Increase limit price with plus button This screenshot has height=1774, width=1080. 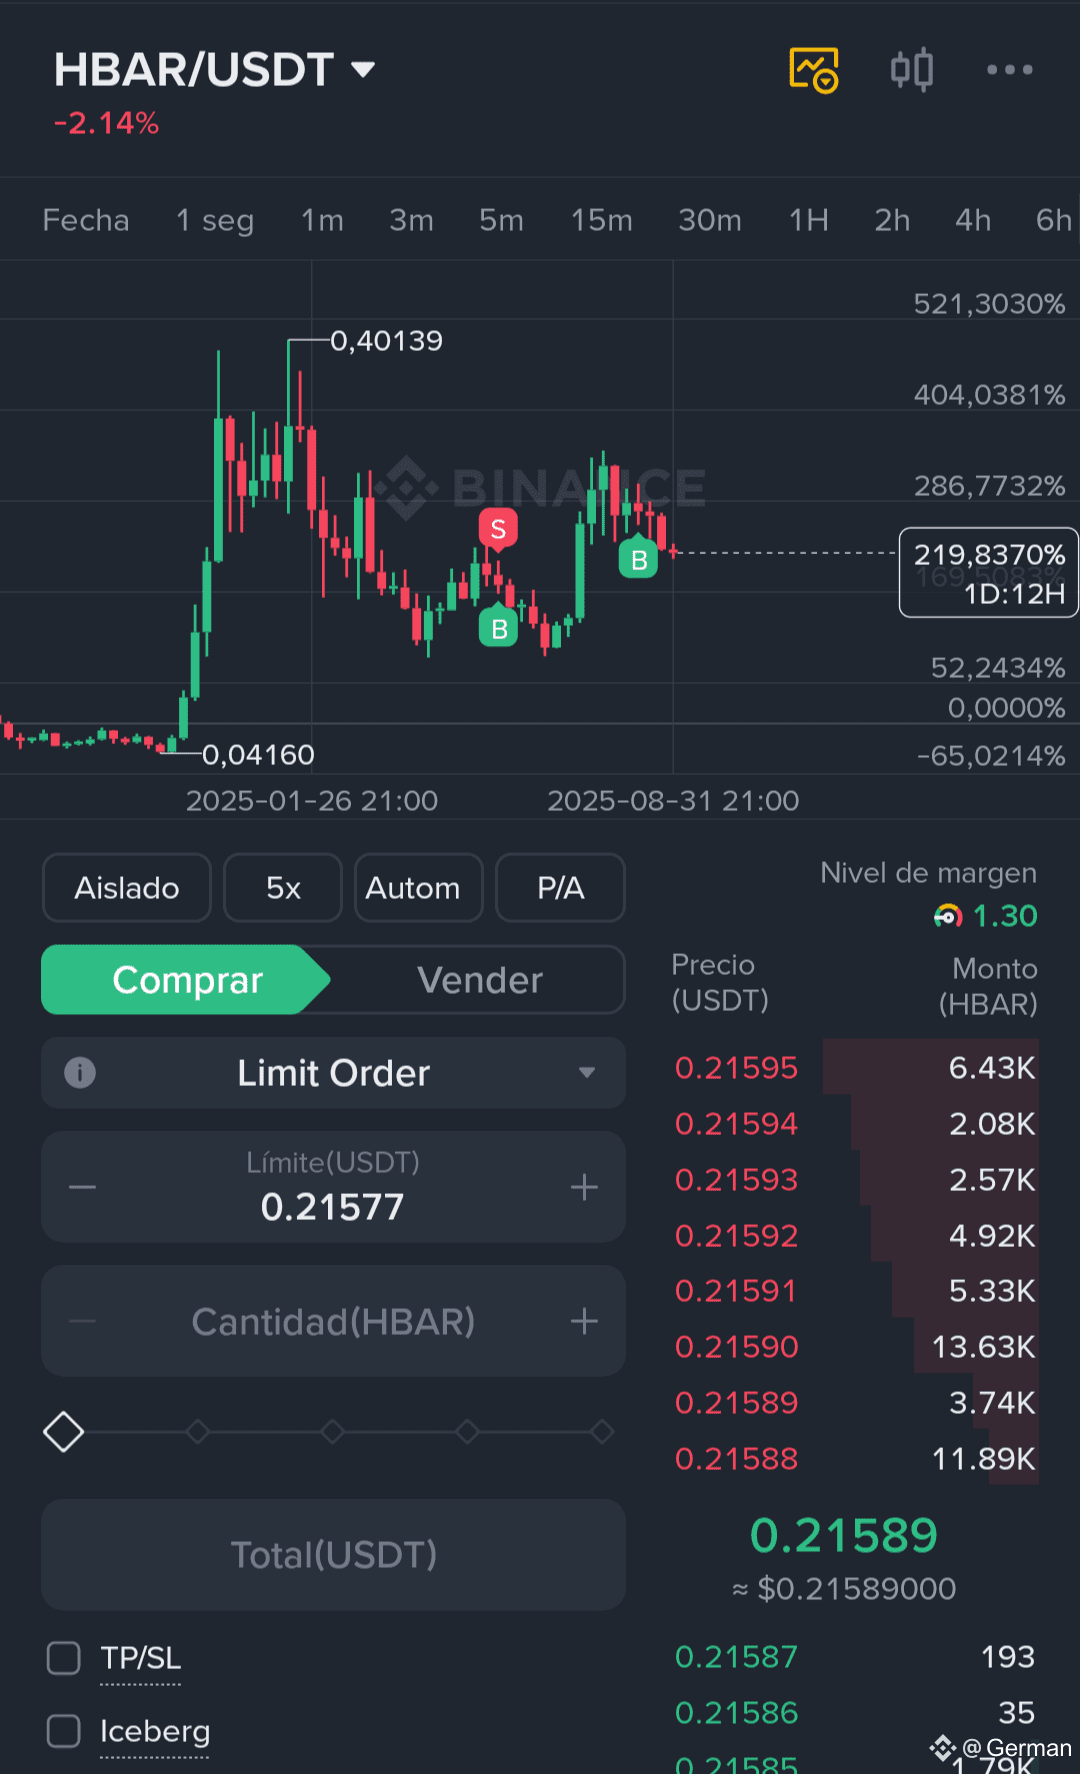coord(584,1187)
